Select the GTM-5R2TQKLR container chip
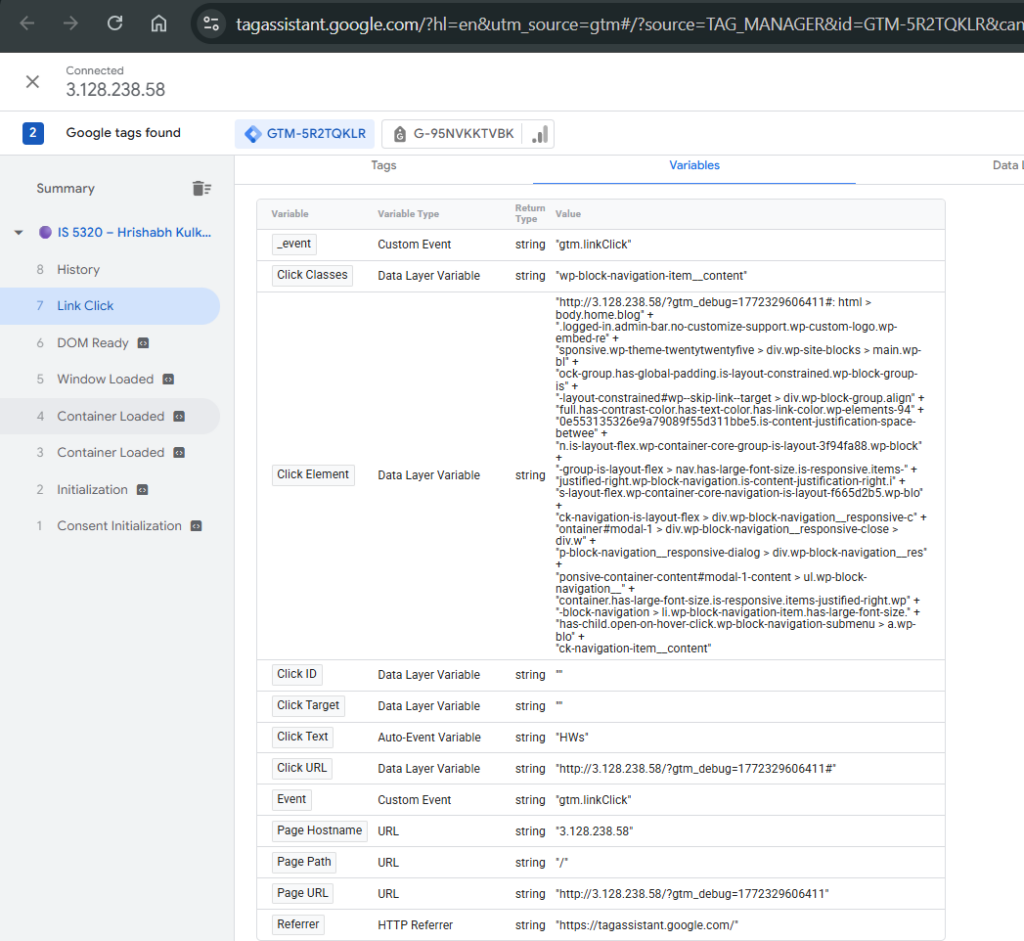The width and height of the screenshot is (1024, 941). click(305, 134)
